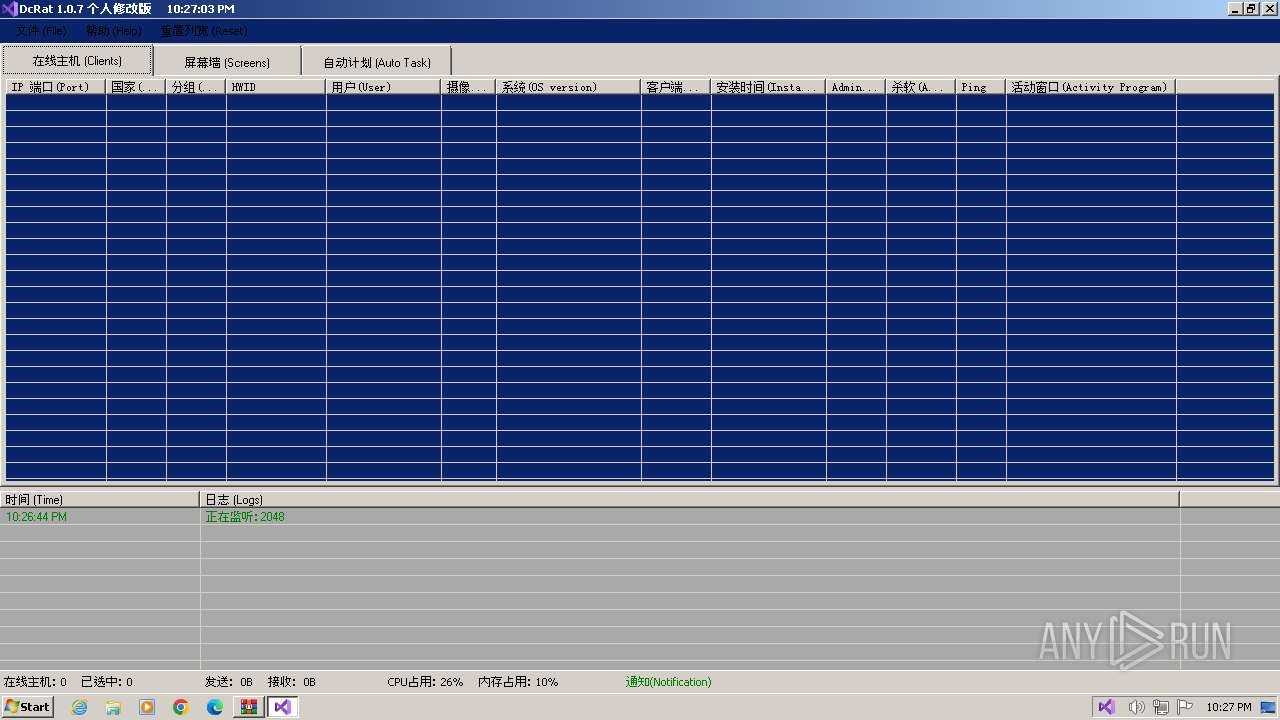The height and width of the screenshot is (720, 1280).
Task: Open the Windows Start button
Action: pyautogui.click(x=28, y=706)
